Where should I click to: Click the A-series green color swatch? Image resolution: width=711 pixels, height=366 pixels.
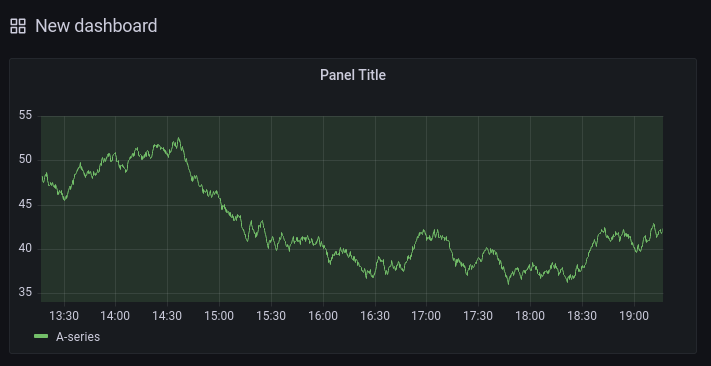coord(41,336)
